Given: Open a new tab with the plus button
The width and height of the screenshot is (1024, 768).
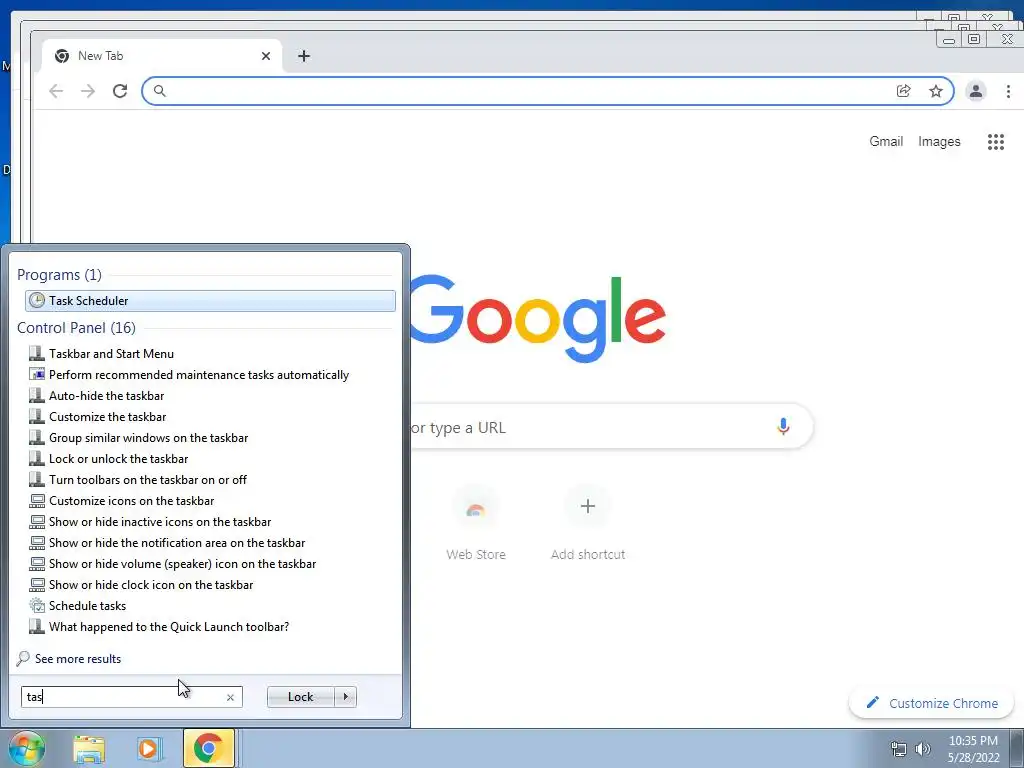Looking at the screenshot, I should pos(304,56).
